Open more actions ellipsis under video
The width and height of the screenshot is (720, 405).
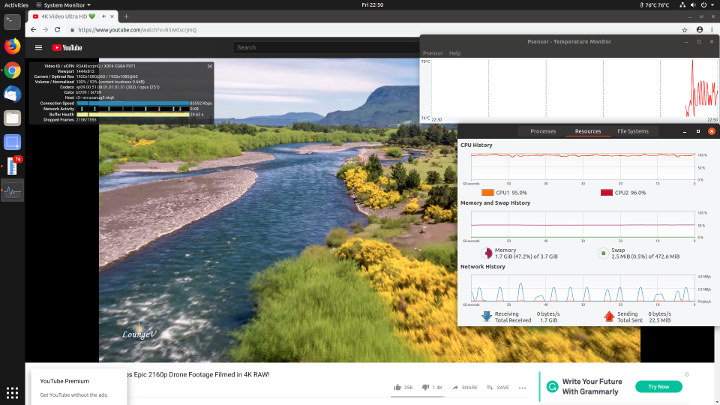(522, 388)
